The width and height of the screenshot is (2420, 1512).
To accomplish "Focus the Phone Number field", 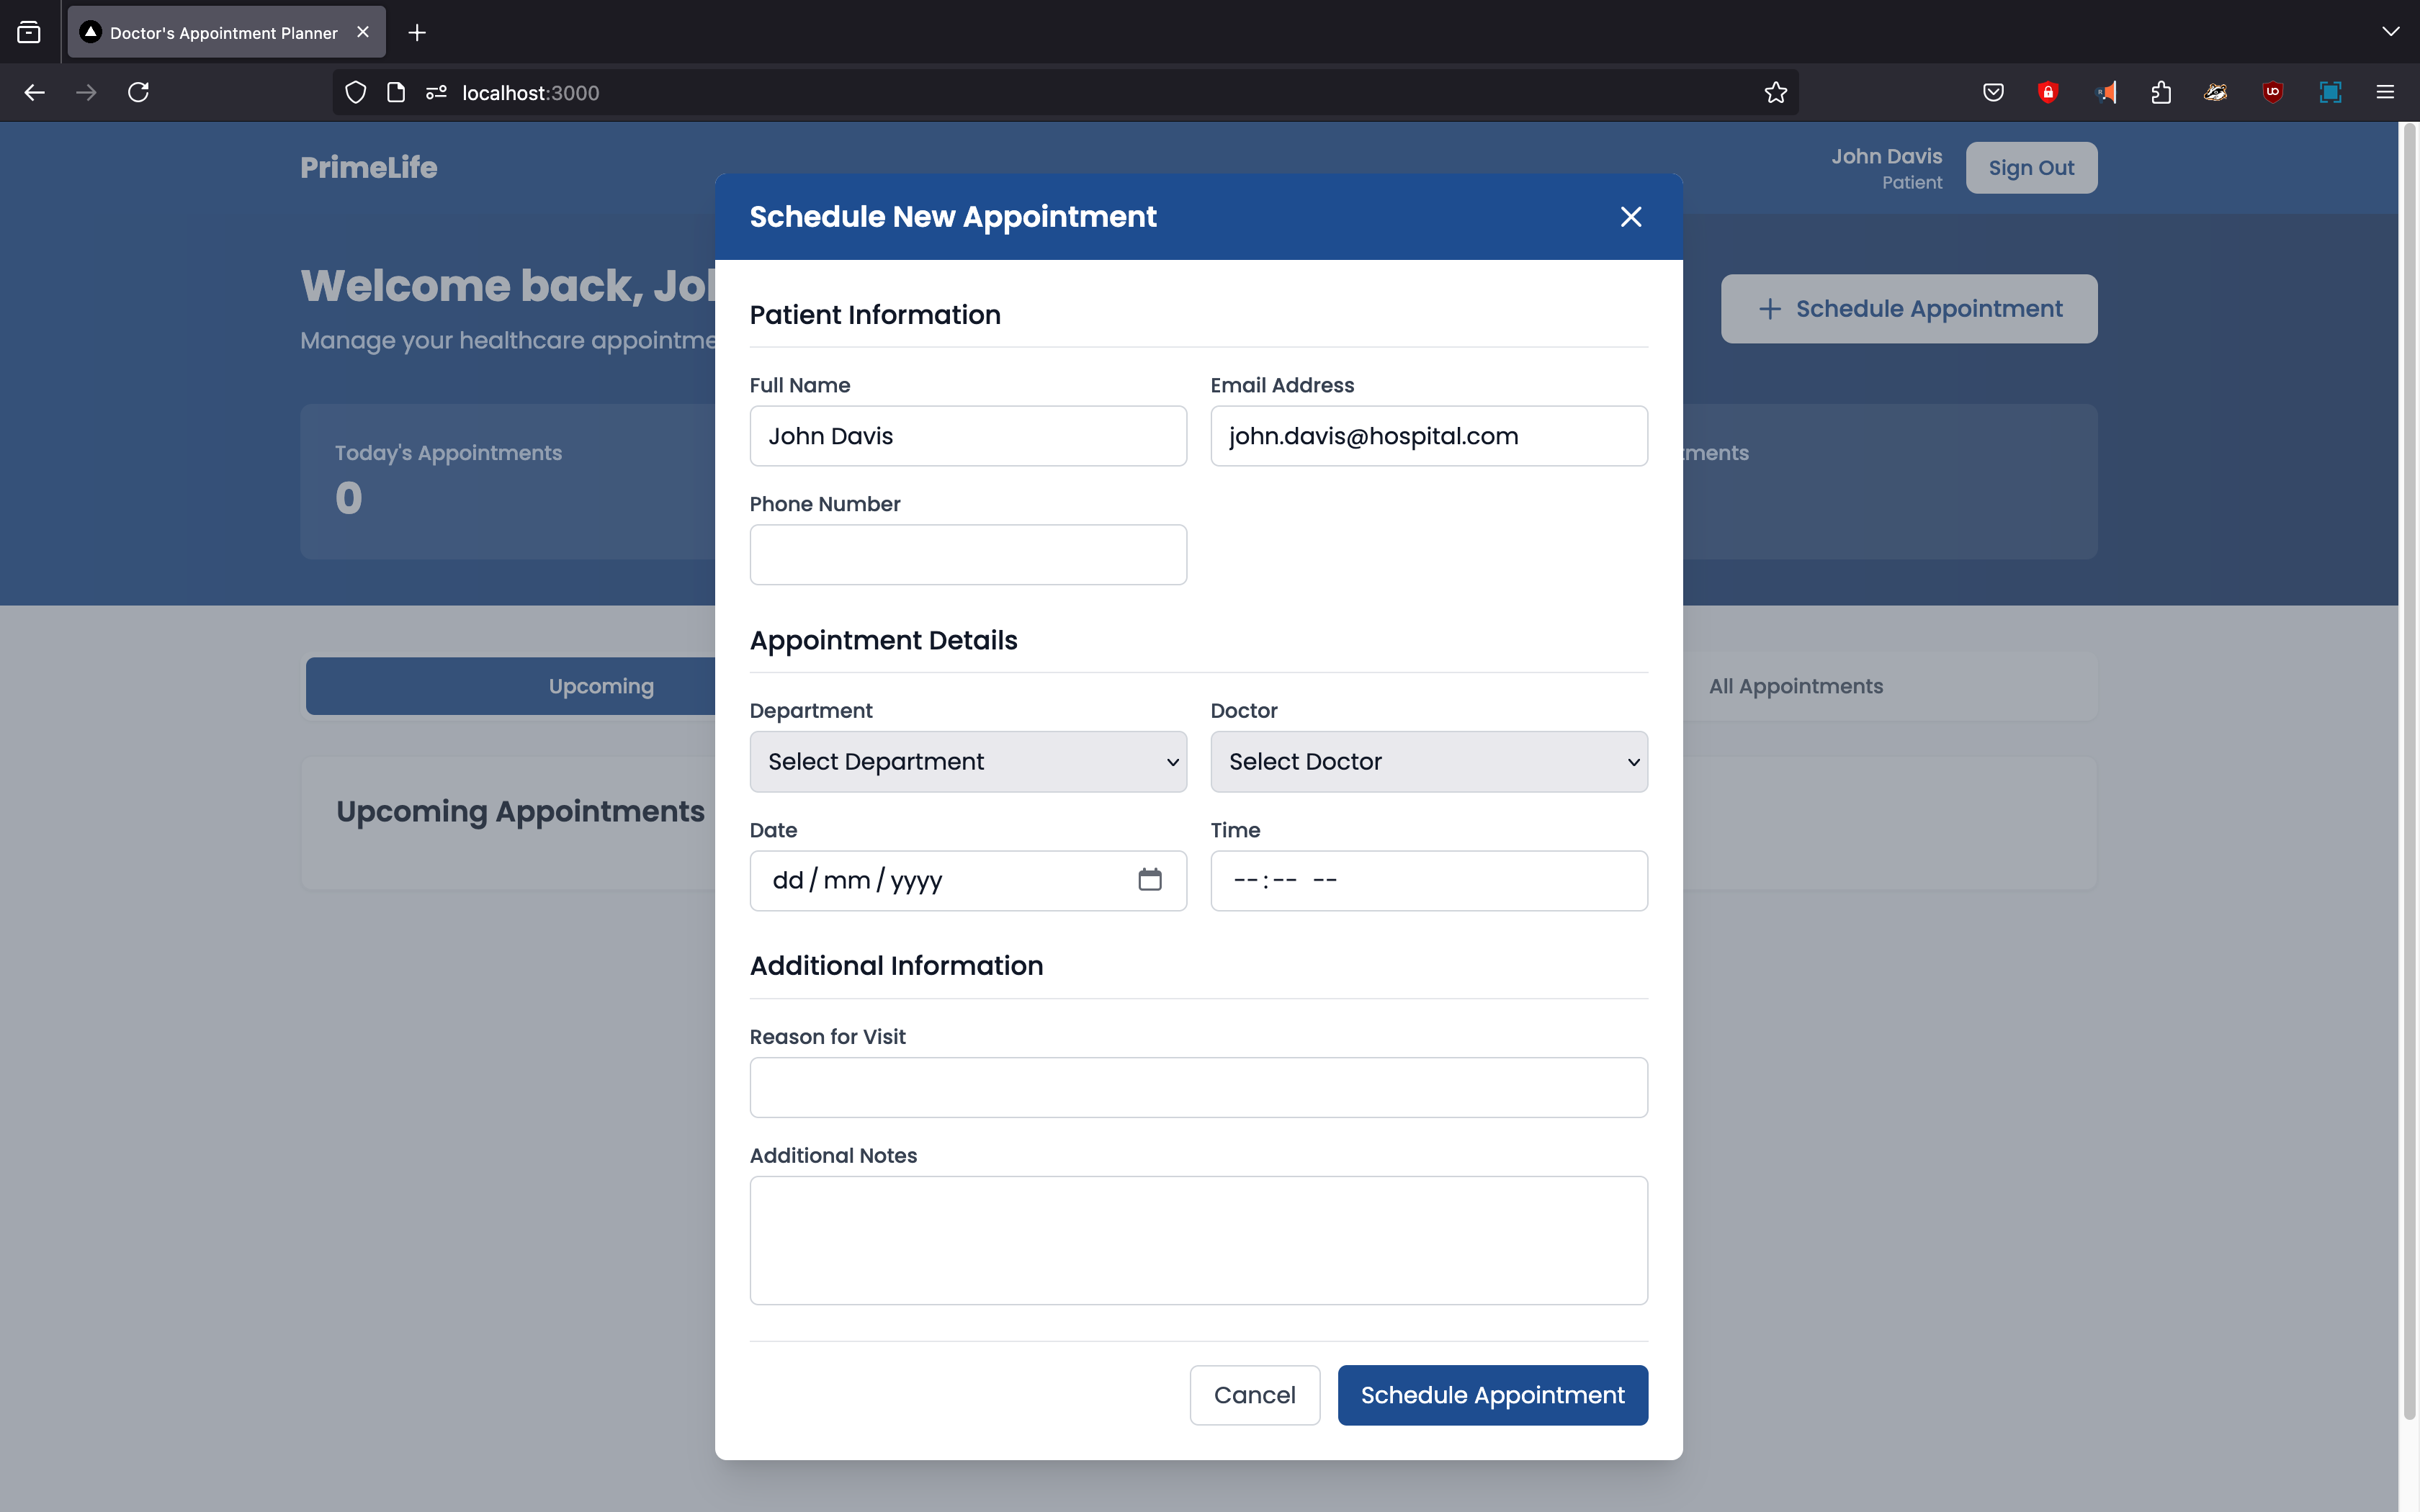I will 967,555.
